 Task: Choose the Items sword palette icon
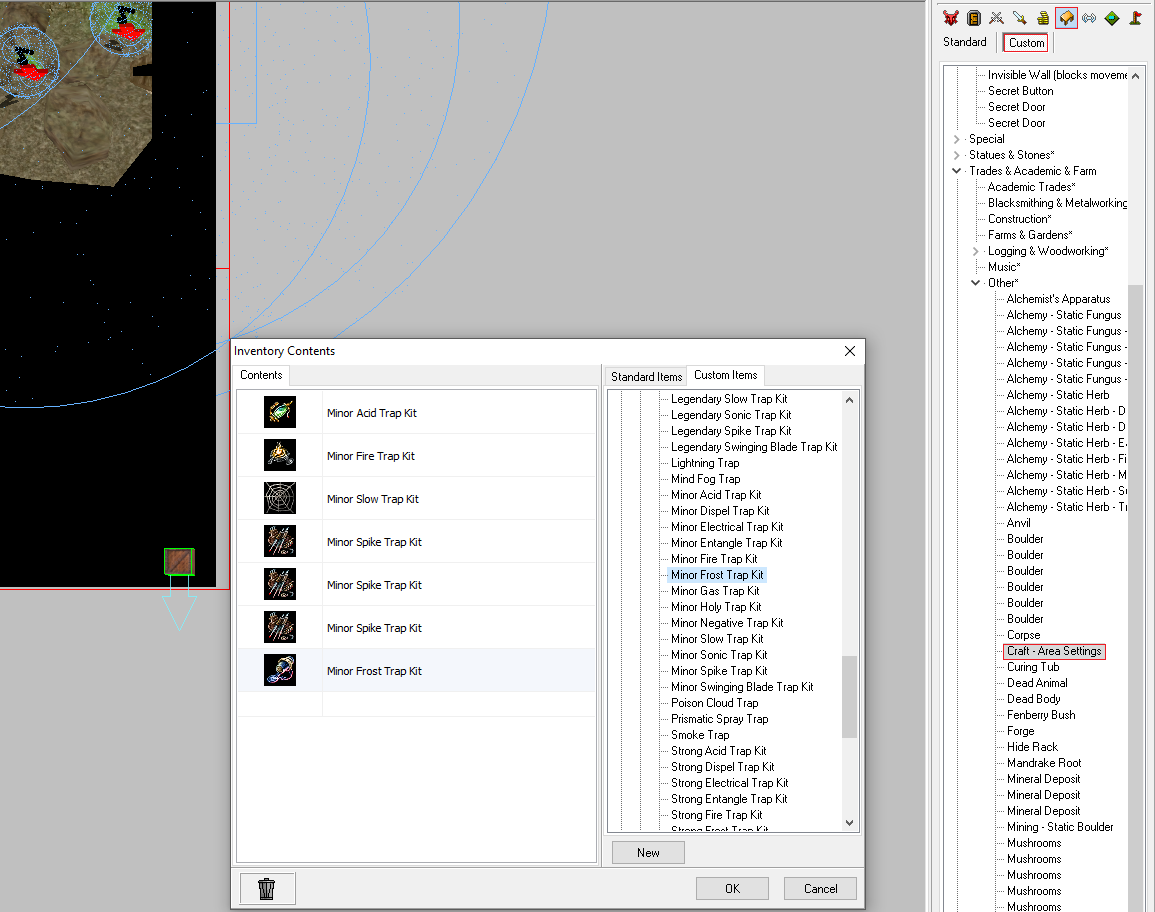(x=1019, y=17)
